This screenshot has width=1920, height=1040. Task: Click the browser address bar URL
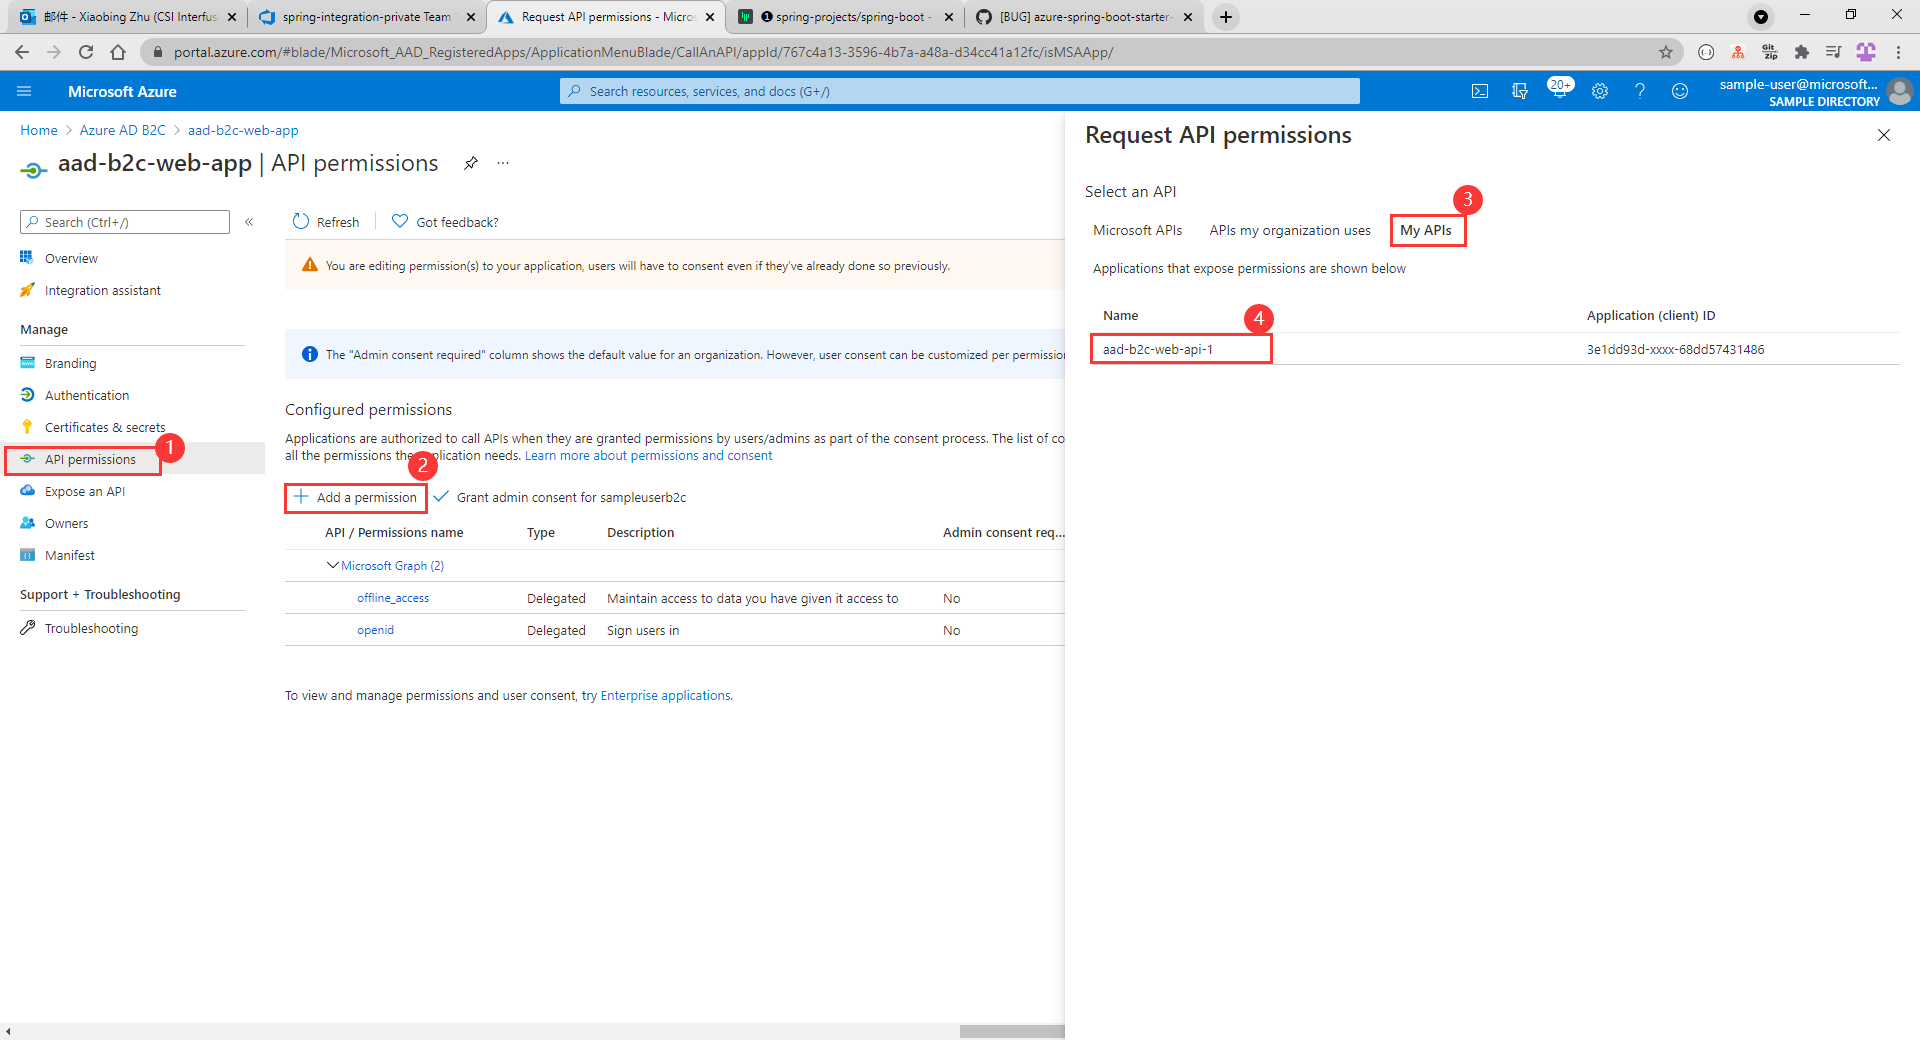point(643,52)
